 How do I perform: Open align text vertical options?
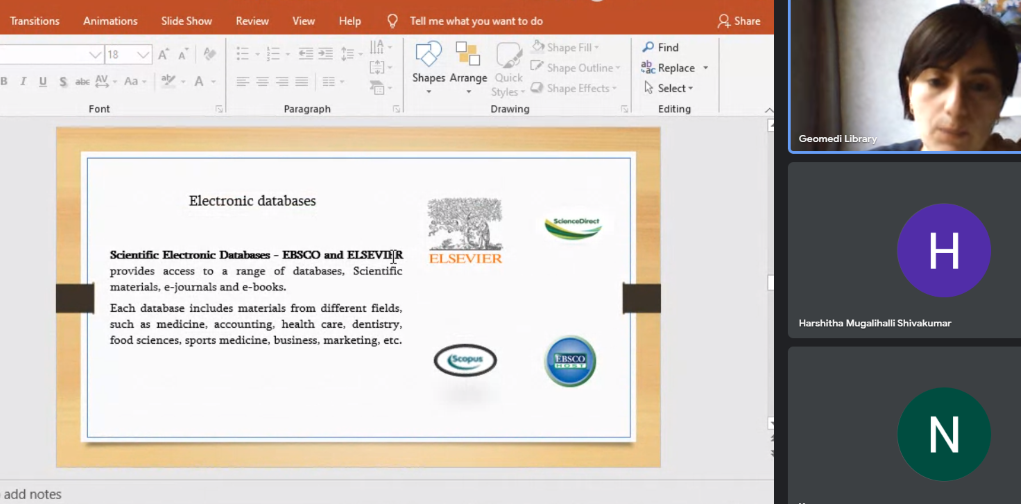[380, 68]
